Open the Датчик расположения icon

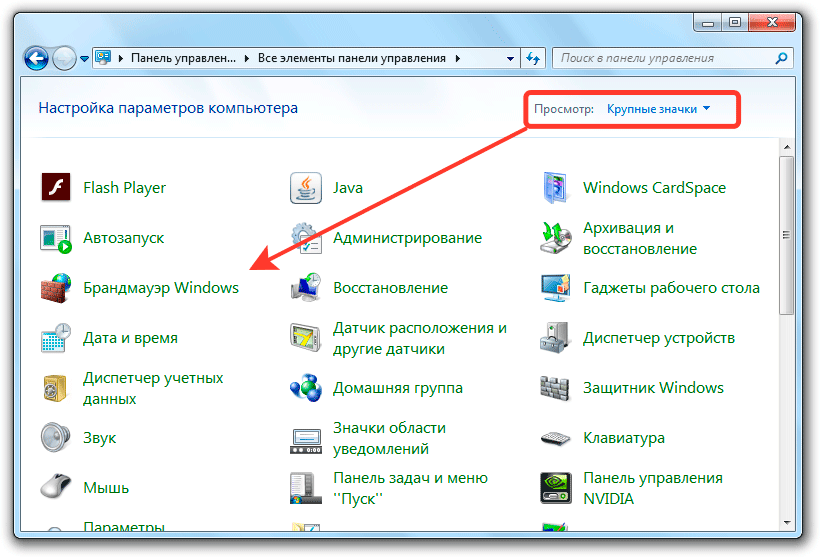click(x=305, y=338)
